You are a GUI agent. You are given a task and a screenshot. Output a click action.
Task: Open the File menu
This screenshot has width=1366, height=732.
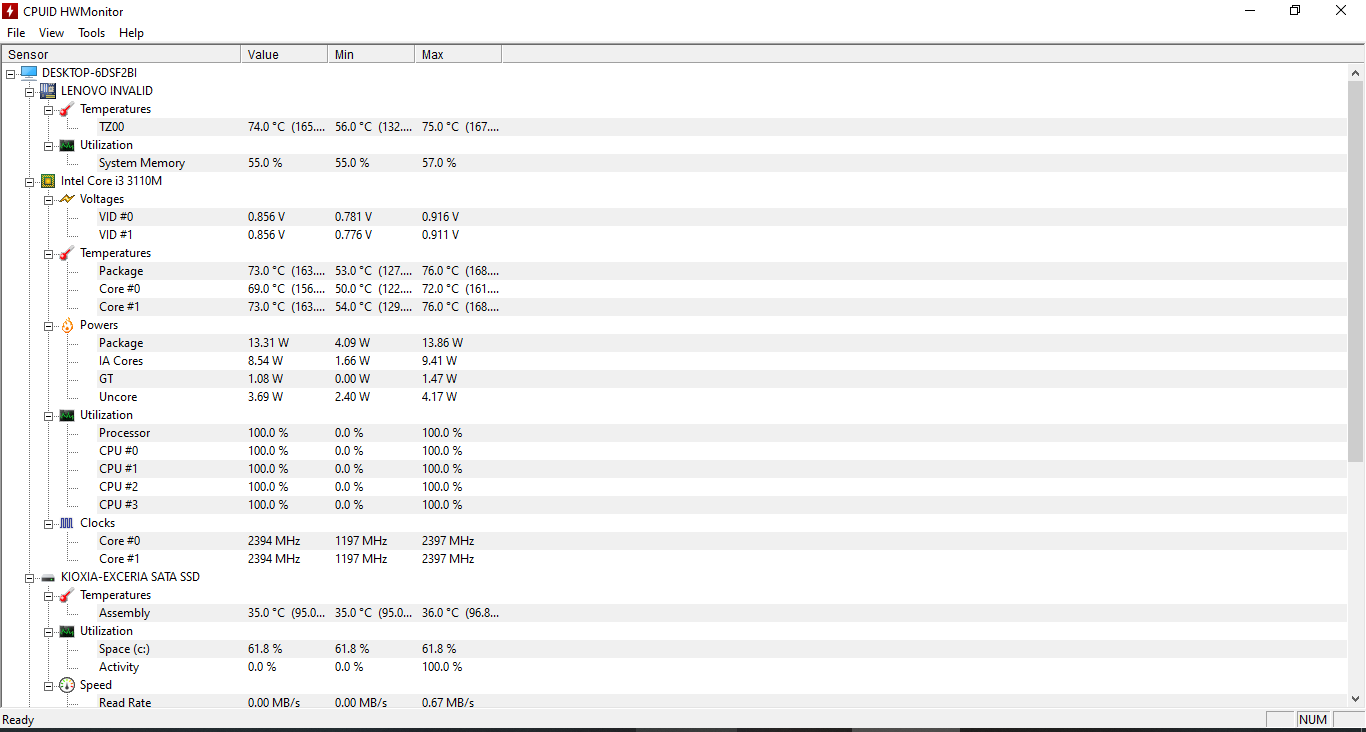click(16, 33)
